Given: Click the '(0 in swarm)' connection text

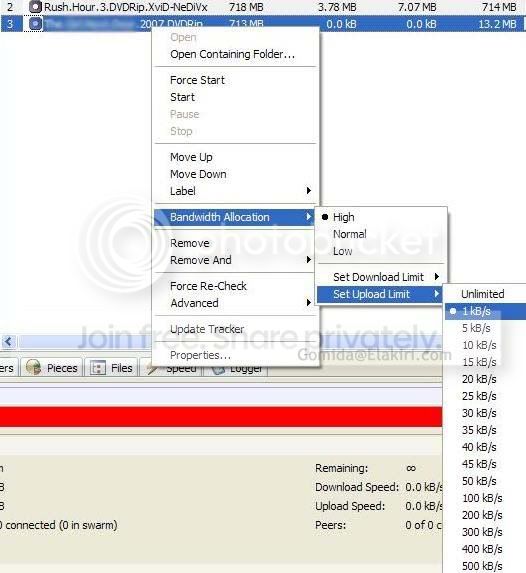Looking at the screenshot, I should 88,525.
